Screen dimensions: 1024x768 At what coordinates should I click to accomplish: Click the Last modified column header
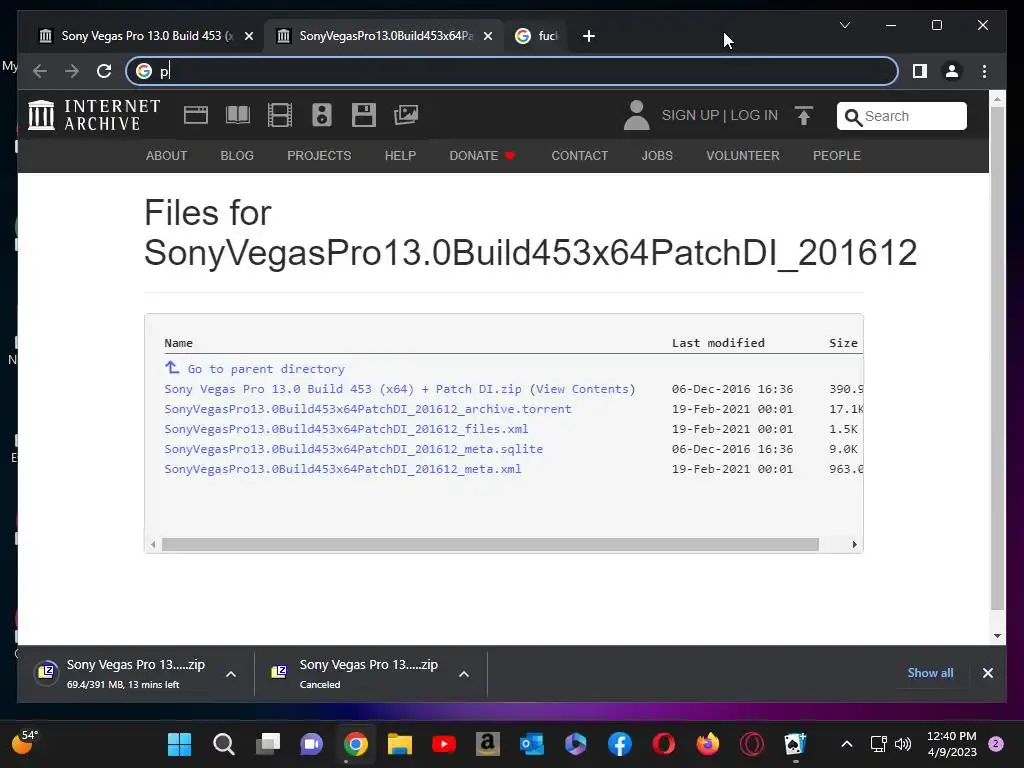(x=718, y=343)
